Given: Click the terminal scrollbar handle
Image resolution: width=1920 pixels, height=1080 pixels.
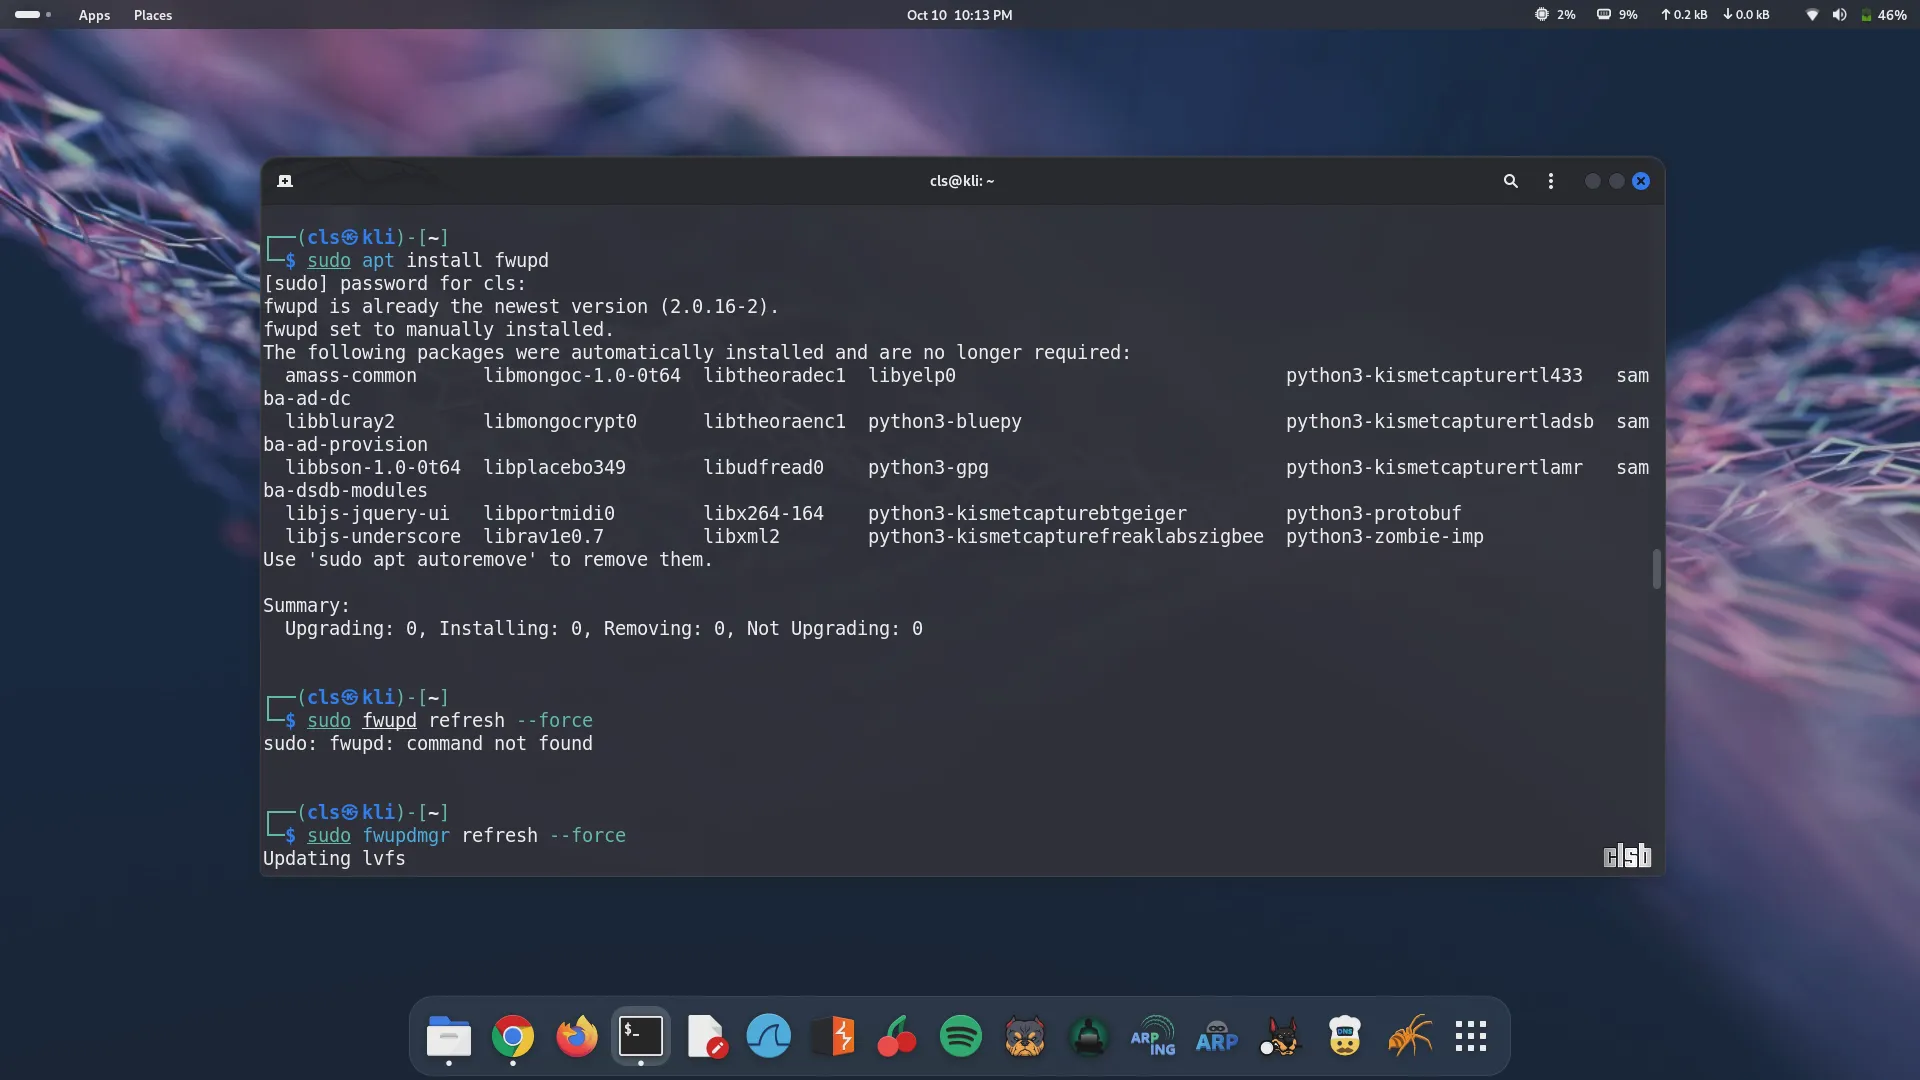Looking at the screenshot, I should click(x=1656, y=569).
